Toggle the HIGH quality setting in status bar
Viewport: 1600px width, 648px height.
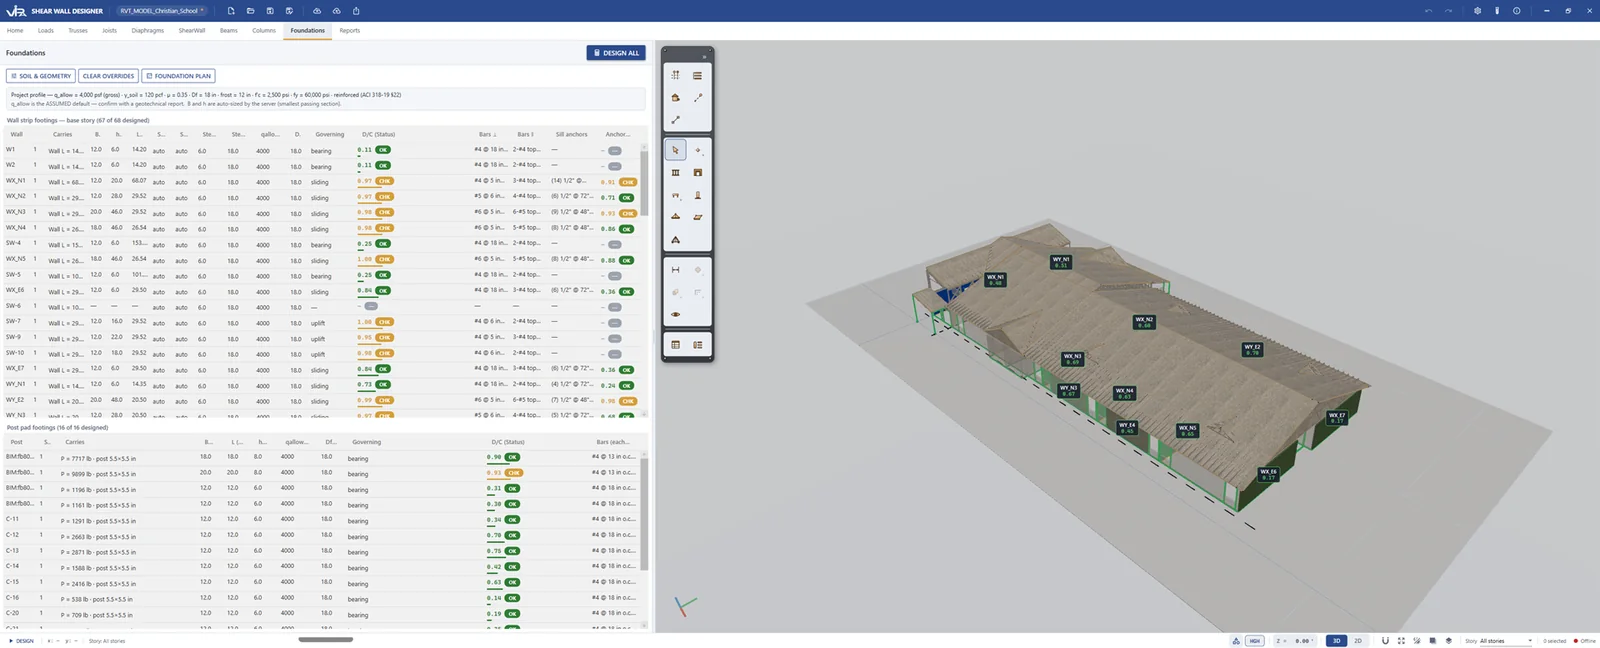[1254, 641]
